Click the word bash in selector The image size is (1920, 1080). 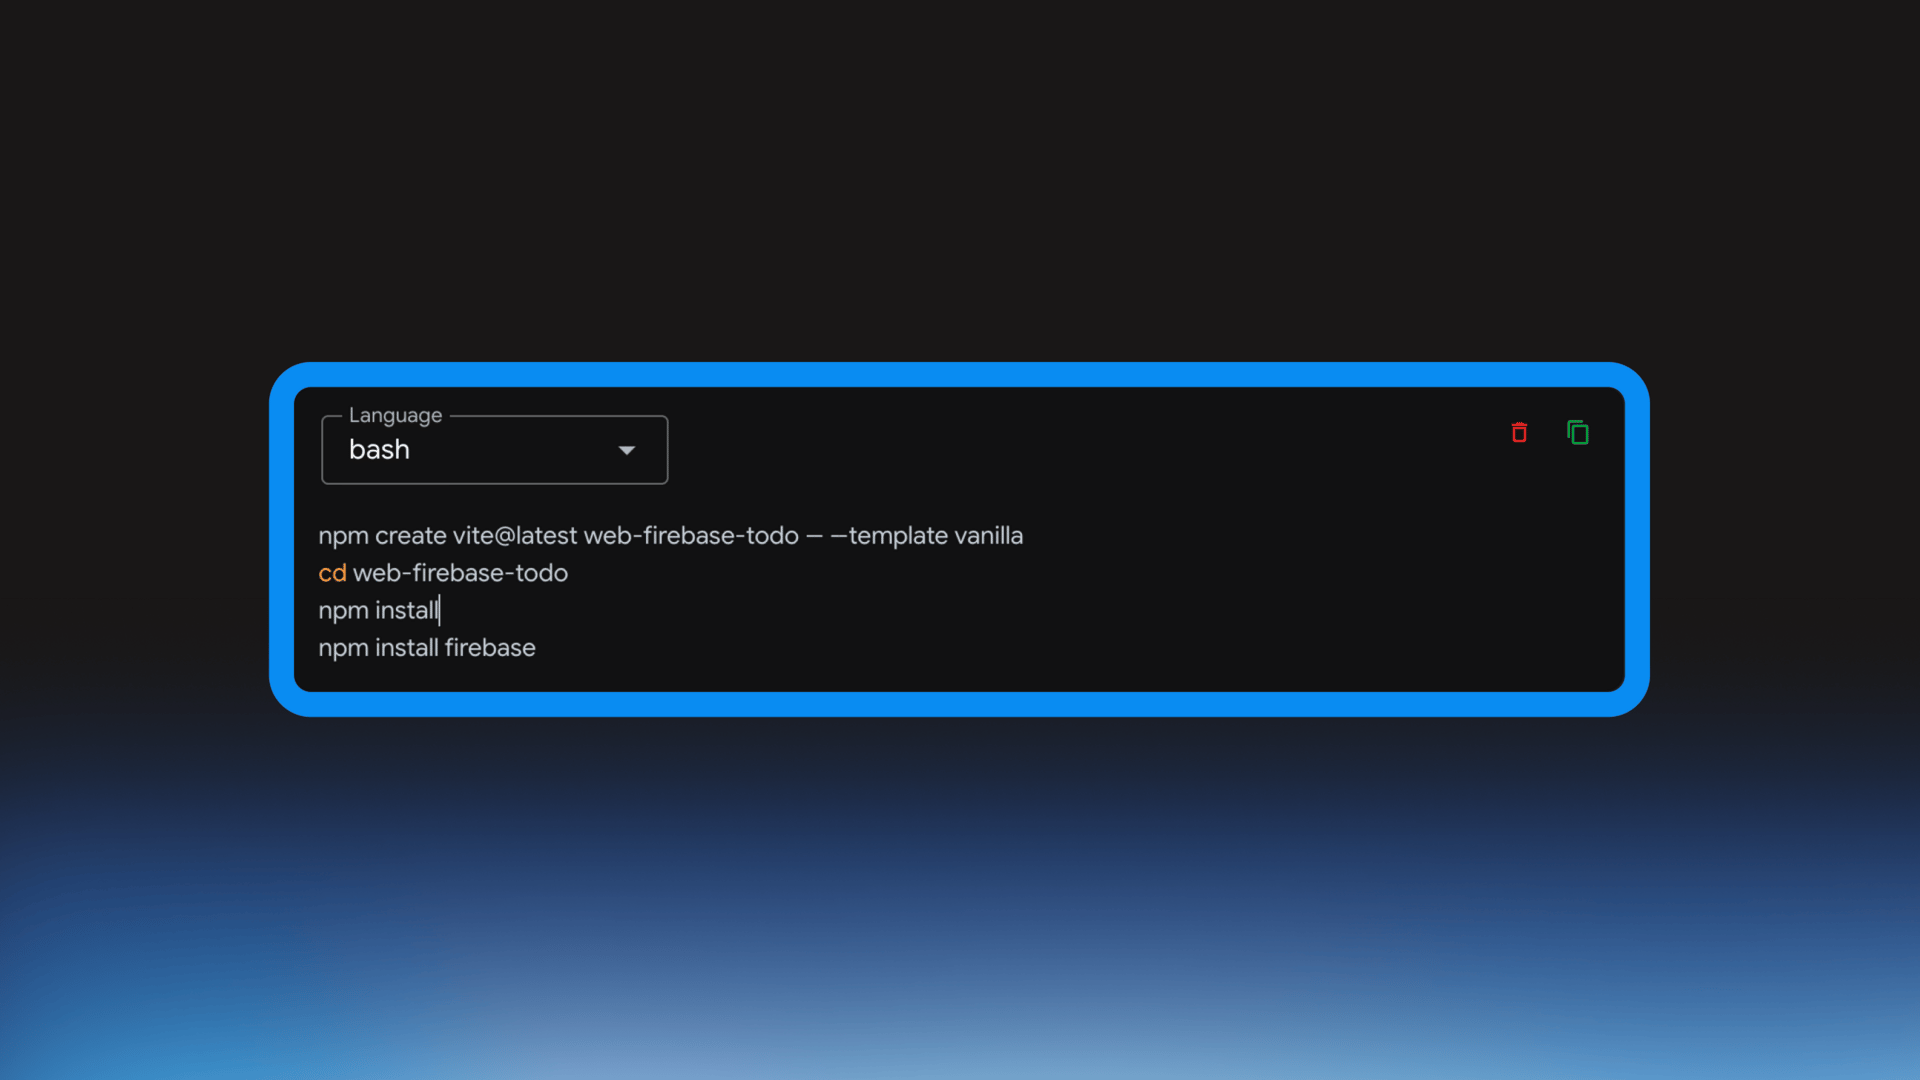coord(379,450)
